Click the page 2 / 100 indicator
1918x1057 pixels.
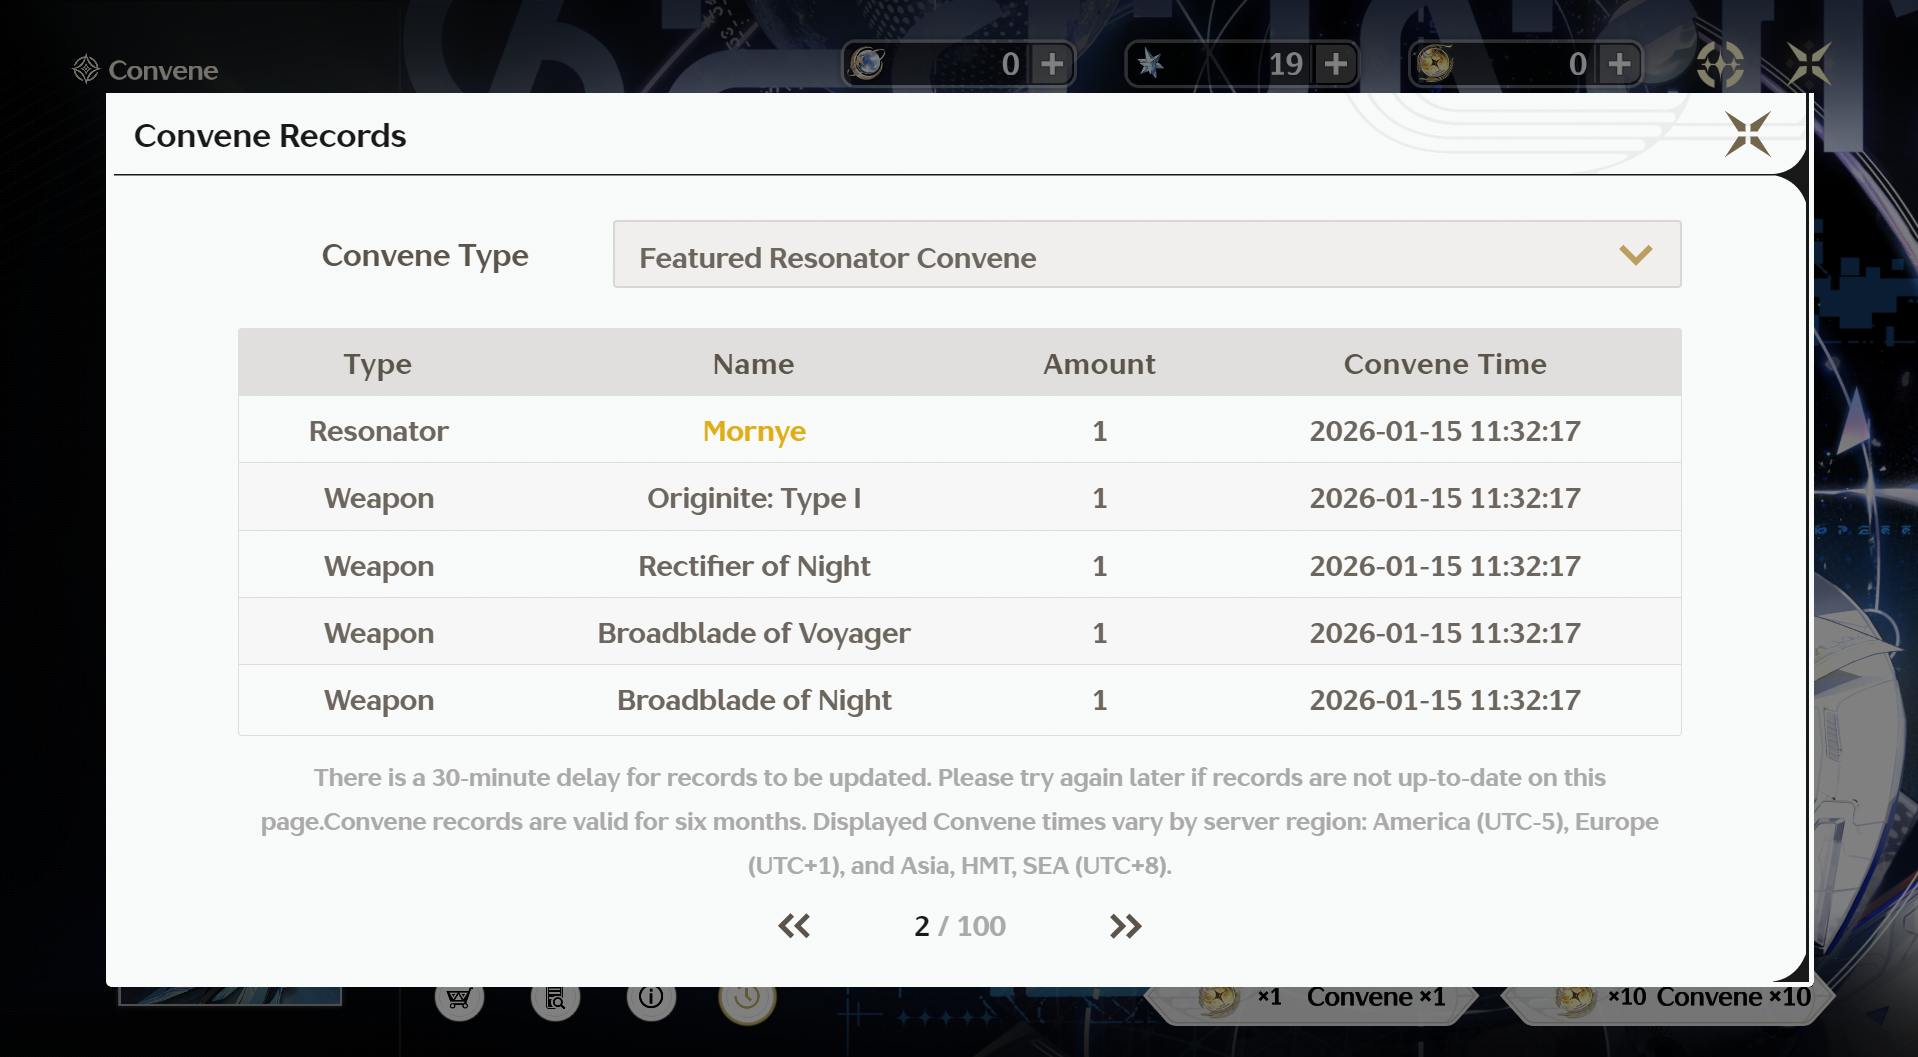coord(959,926)
